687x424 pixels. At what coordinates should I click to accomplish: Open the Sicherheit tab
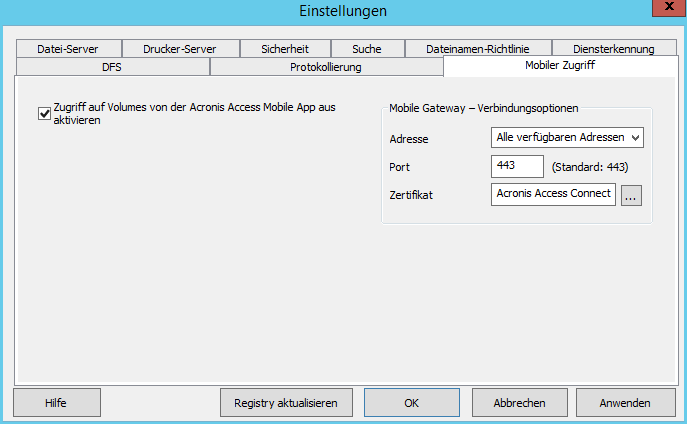point(285,49)
